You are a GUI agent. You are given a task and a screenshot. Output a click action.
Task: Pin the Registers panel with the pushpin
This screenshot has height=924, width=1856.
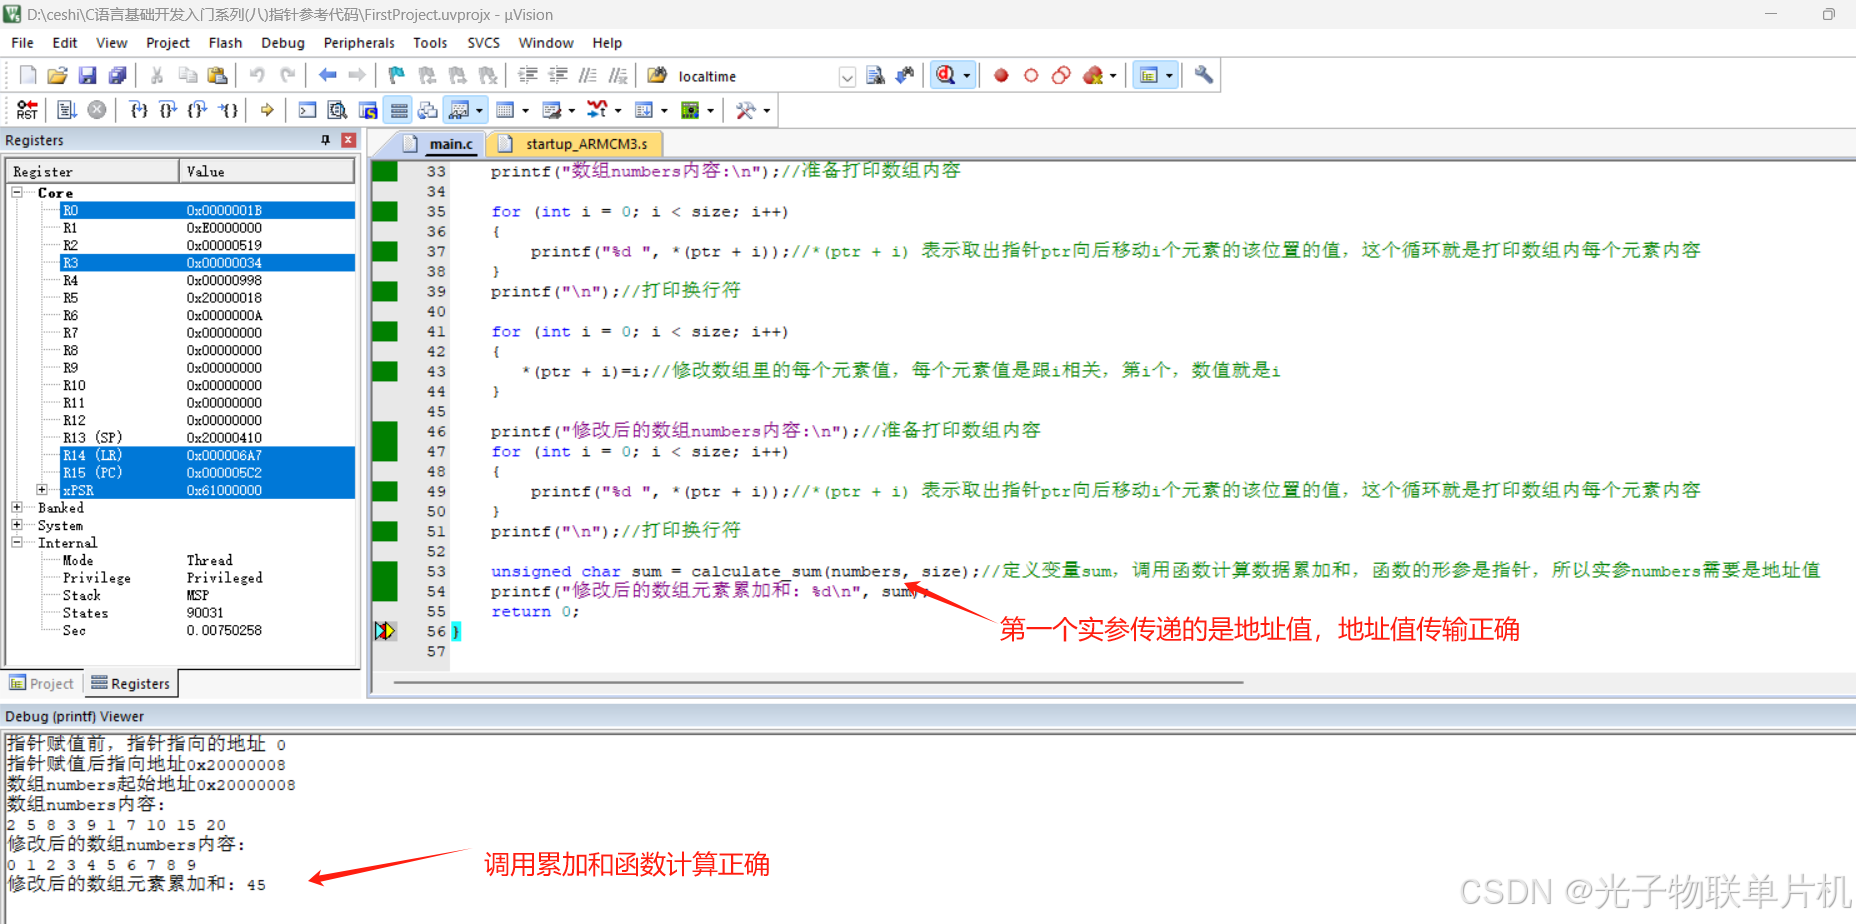click(x=325, y=140)
